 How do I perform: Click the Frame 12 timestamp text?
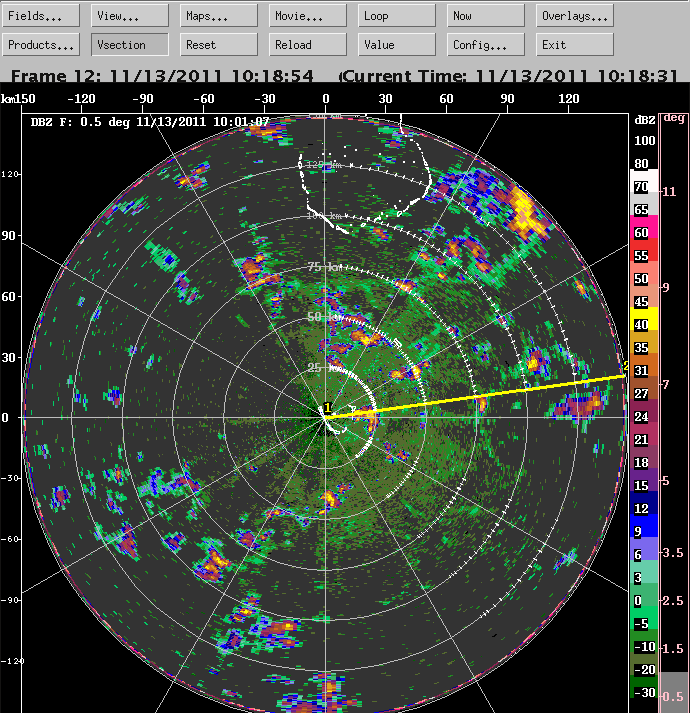162,76
